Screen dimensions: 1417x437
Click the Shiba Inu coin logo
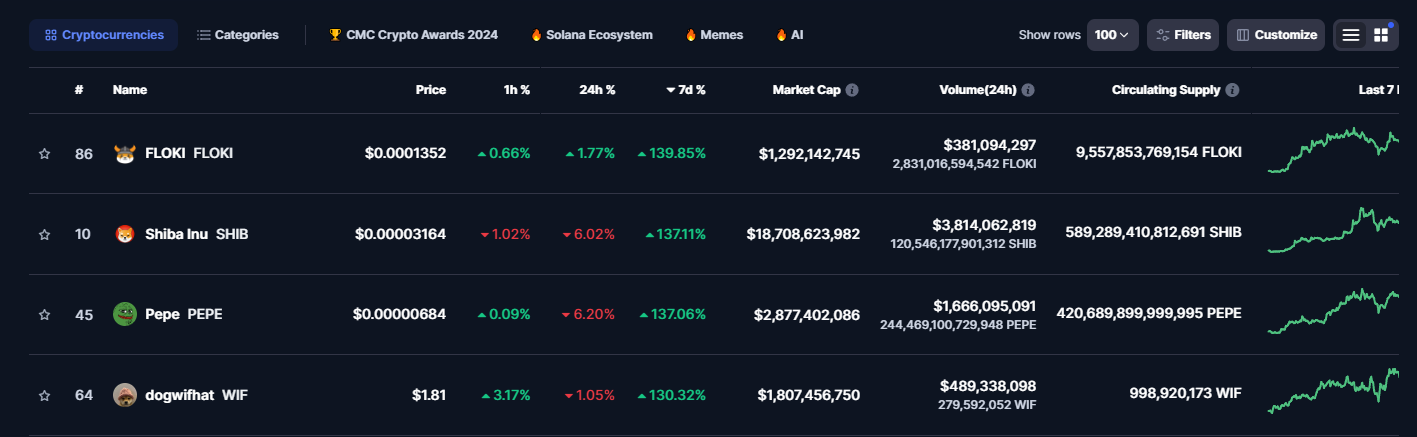(125, 234)
